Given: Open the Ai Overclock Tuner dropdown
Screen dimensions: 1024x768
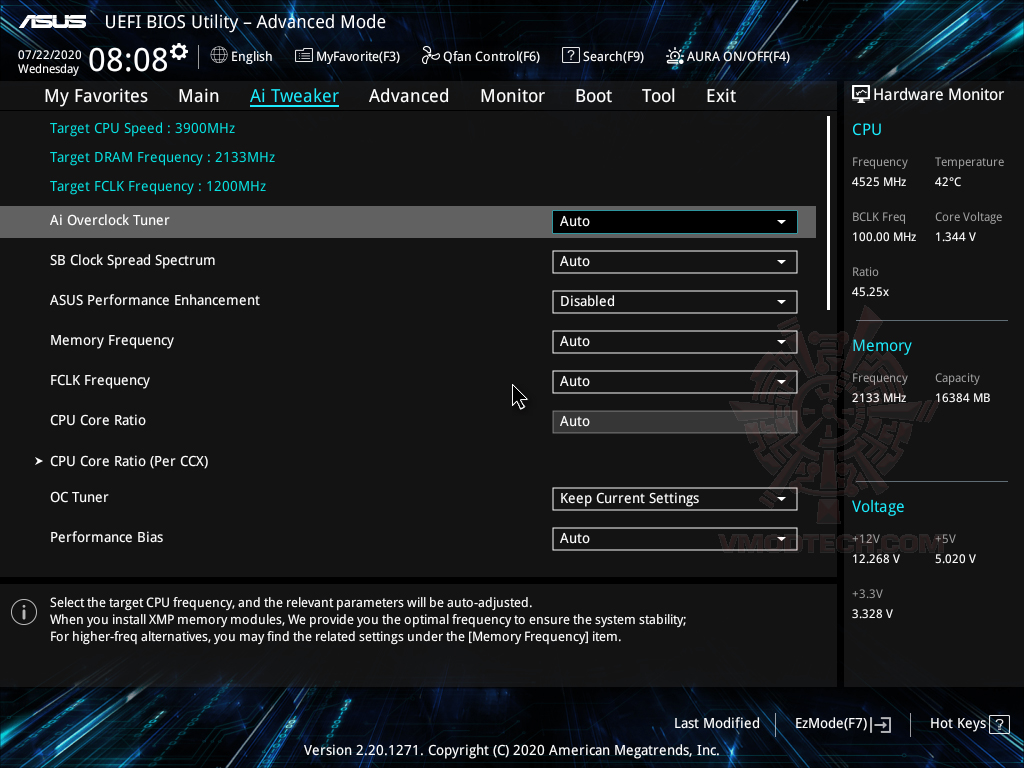Looking at the screenshot, I should 673,221.
